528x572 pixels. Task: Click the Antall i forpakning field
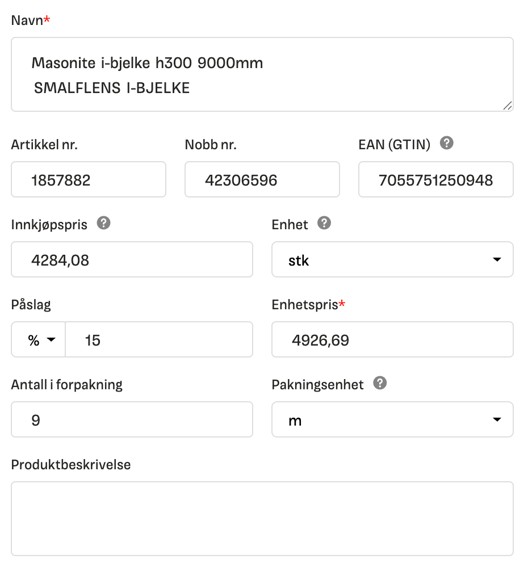click(132, 420)
